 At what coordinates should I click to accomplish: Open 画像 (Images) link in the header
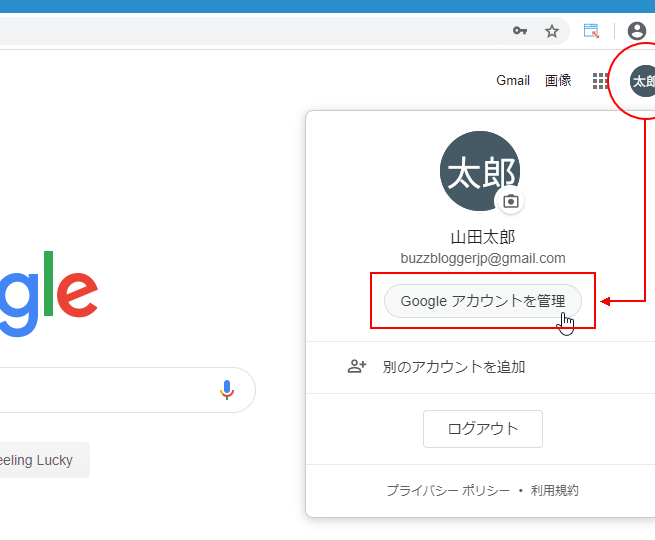(558, 80)
